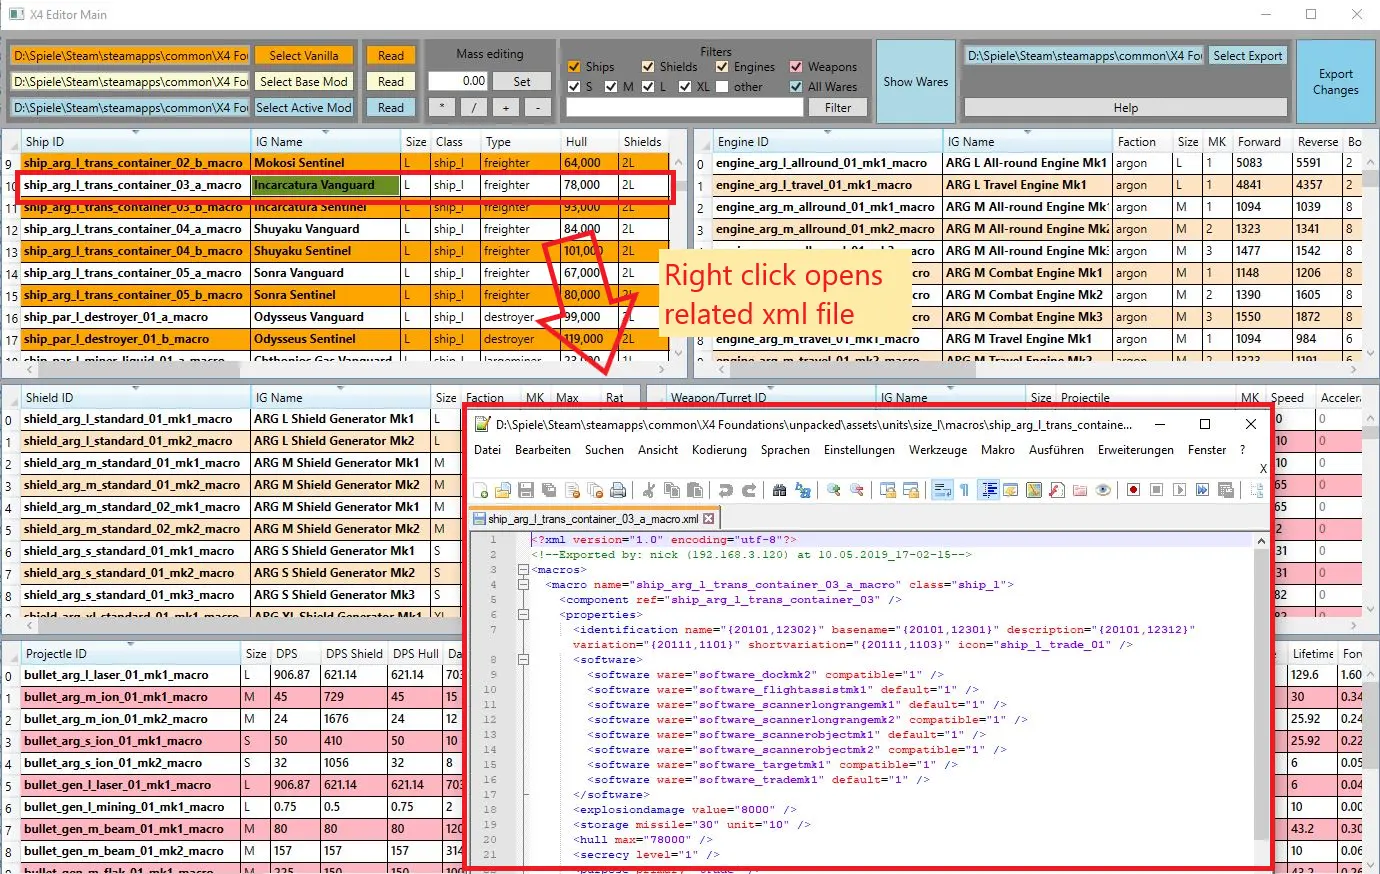Toggle the Ships filter checkbox
The image size is (1380, 874).
pos(574,67)
